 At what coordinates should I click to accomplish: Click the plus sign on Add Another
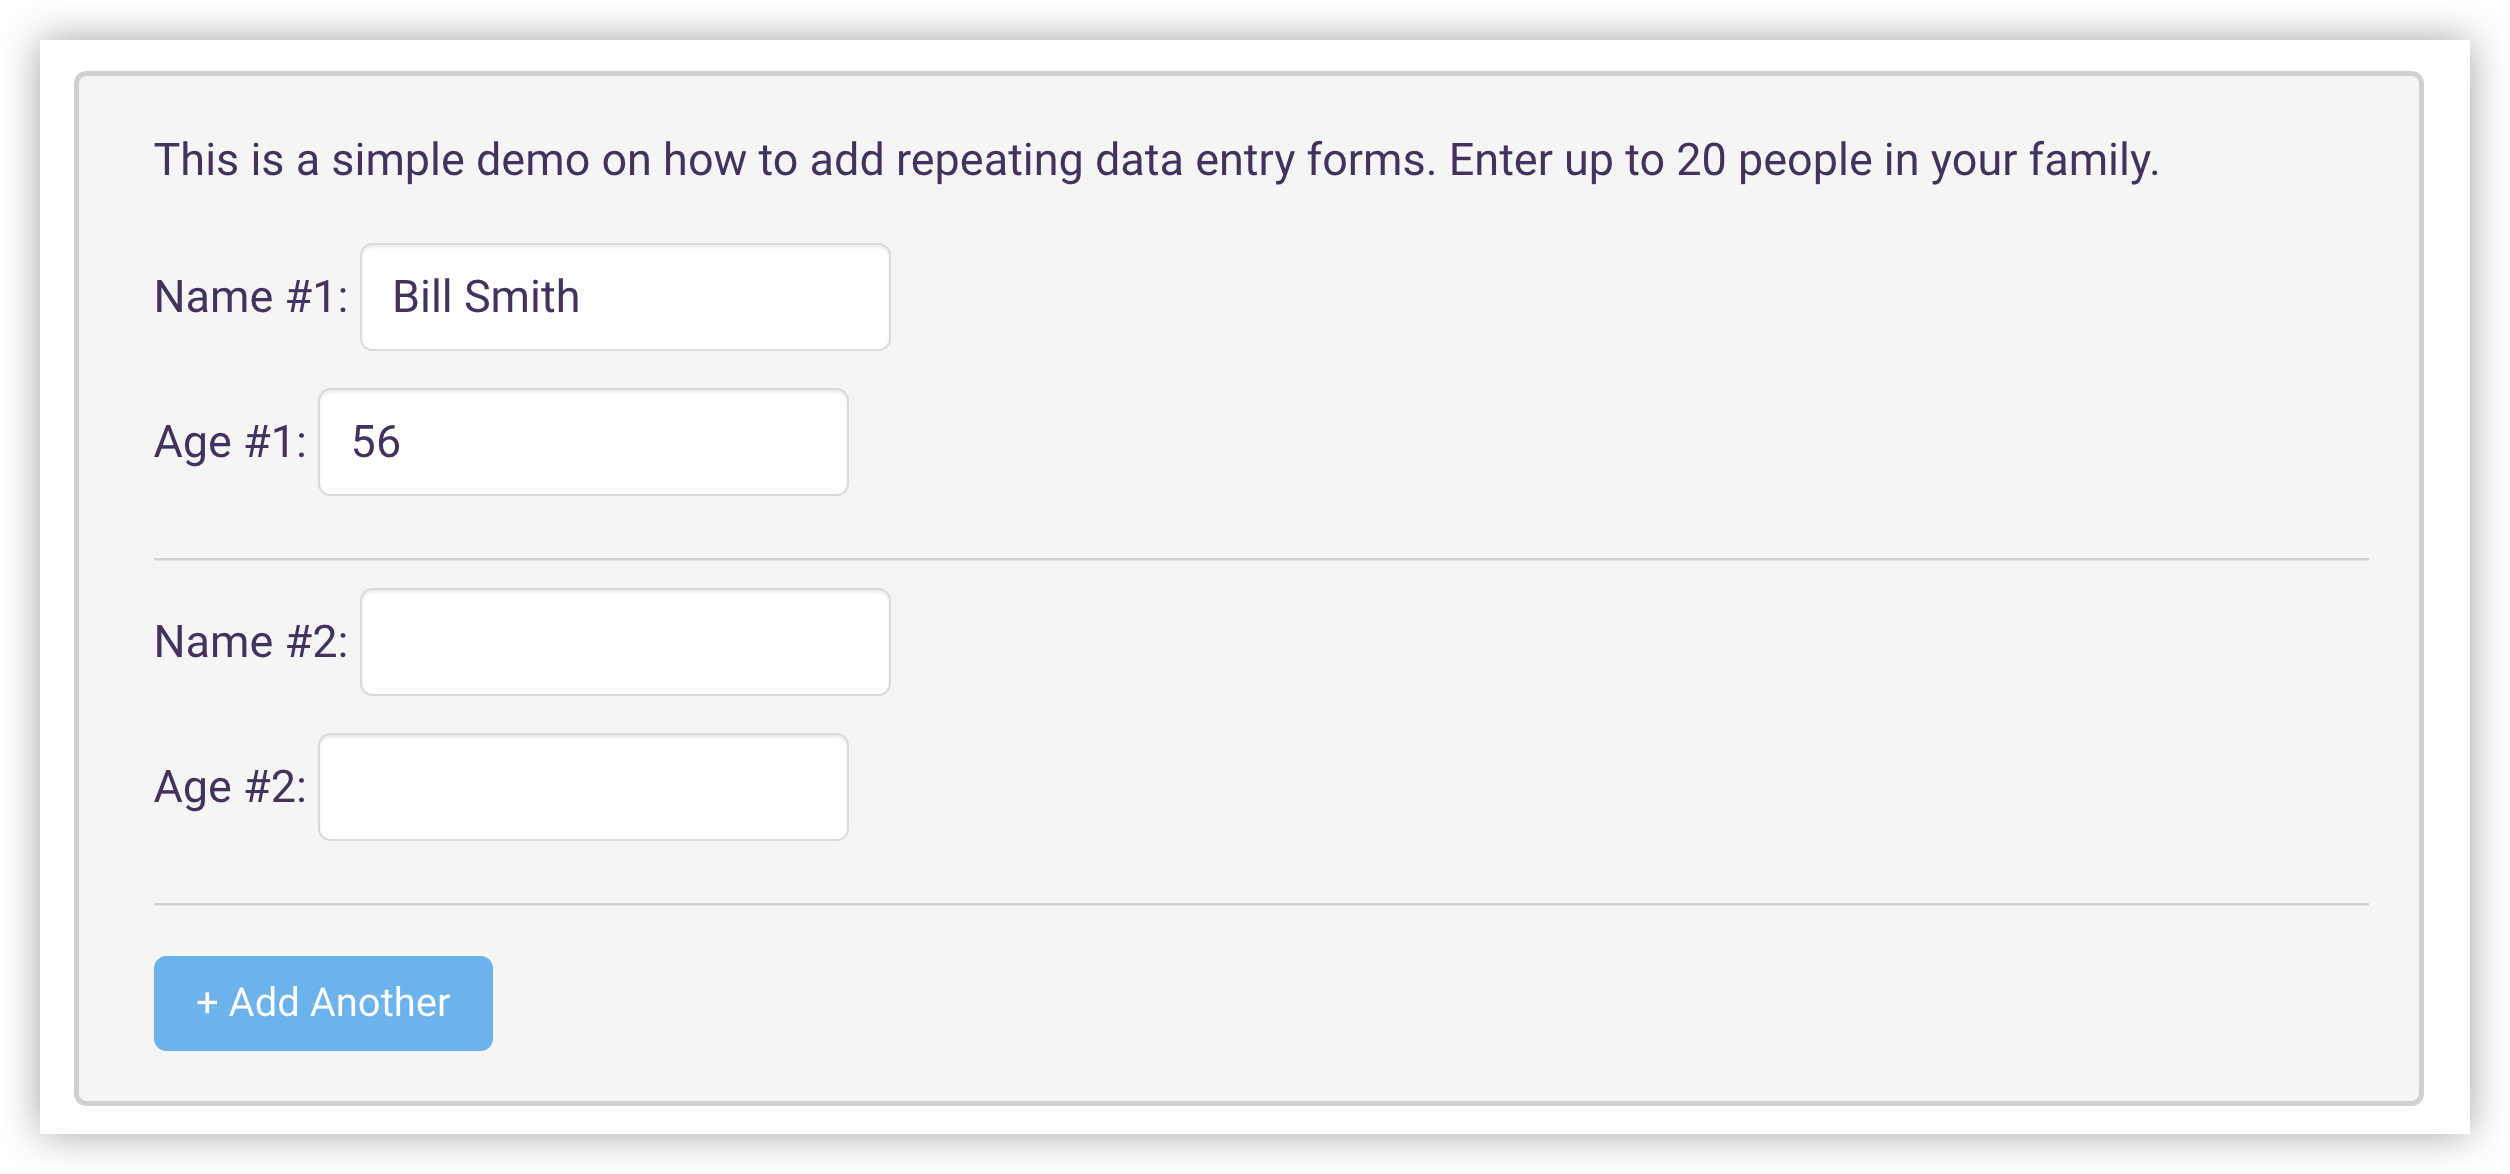pos(207,1003)
